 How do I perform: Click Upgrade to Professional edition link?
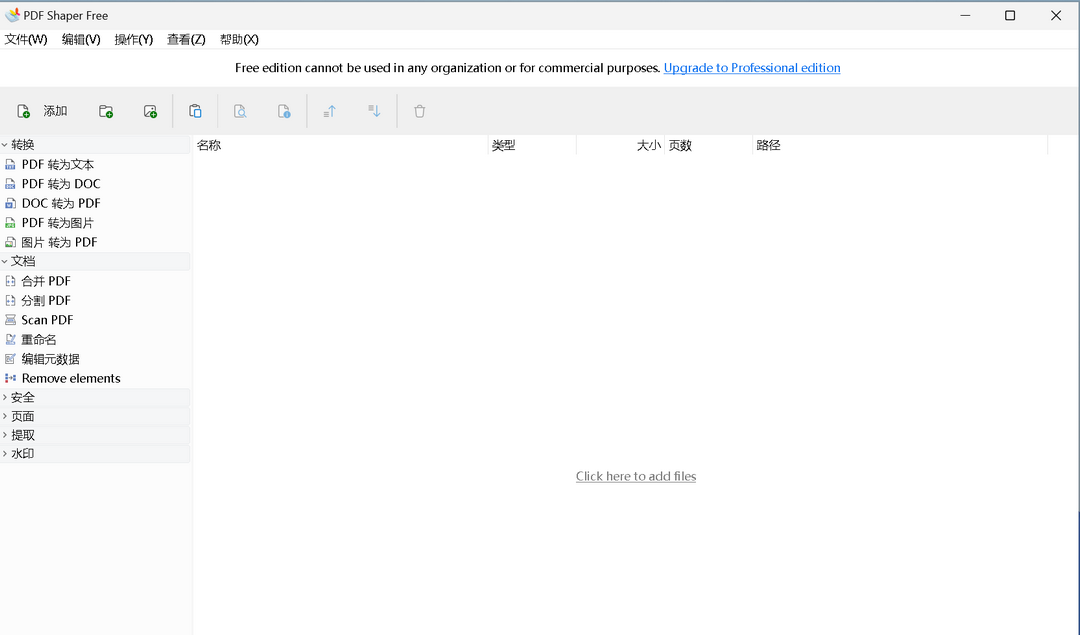click(x=752, y=68)
